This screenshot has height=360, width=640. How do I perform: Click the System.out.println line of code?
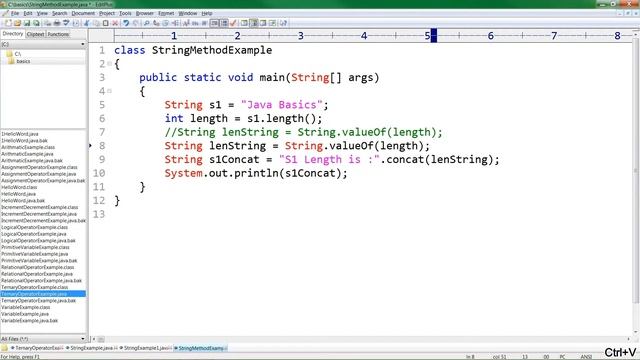click(256, 173)
